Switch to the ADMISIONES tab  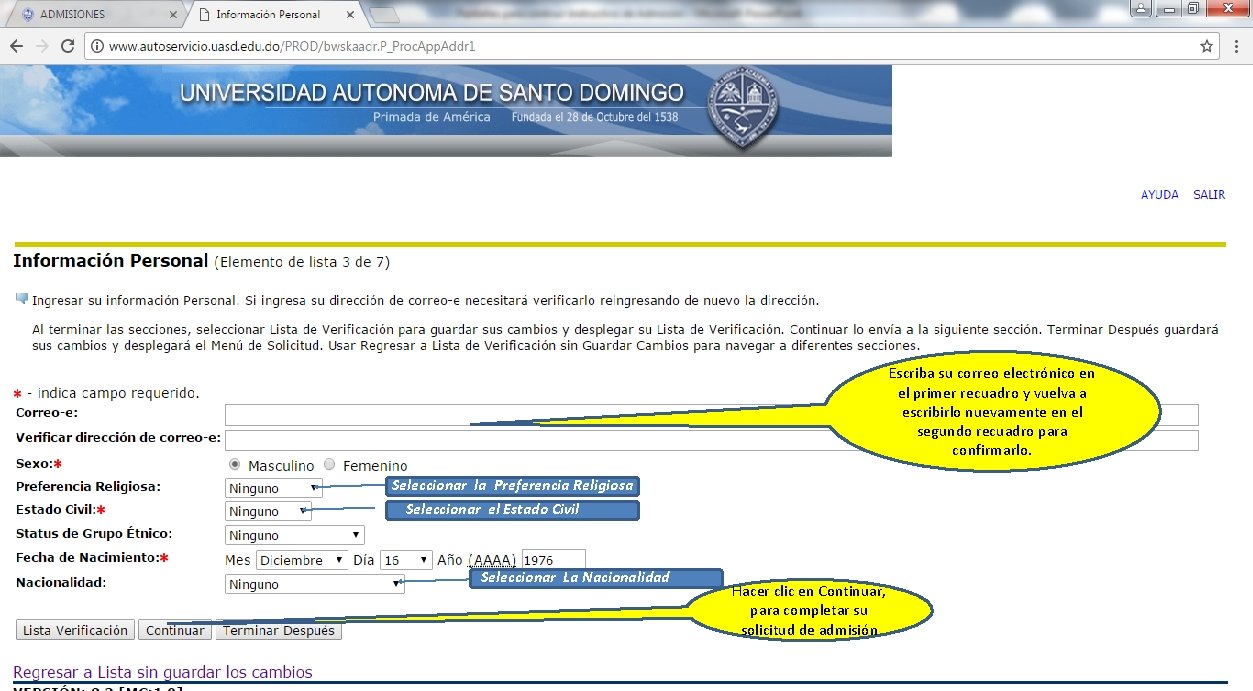point(95,15)
